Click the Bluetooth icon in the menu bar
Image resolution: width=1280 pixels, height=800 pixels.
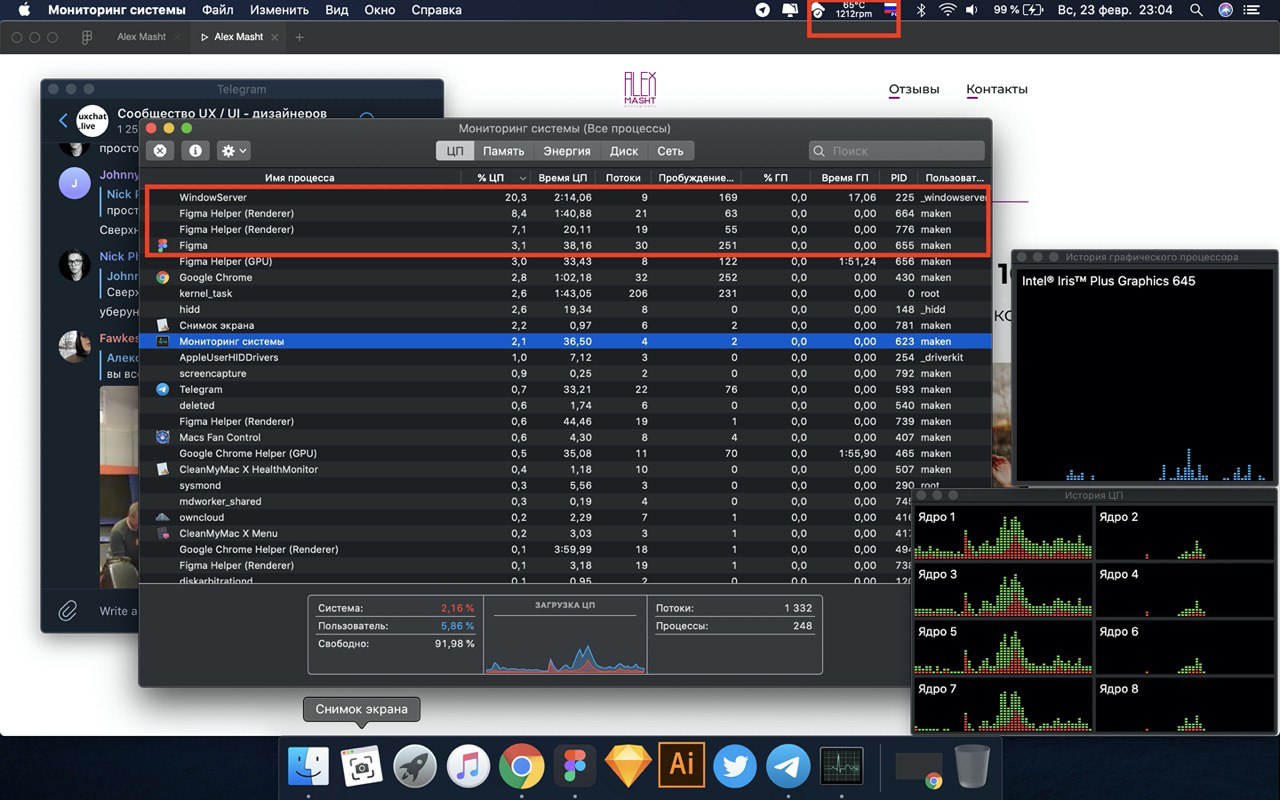[920, 10]
